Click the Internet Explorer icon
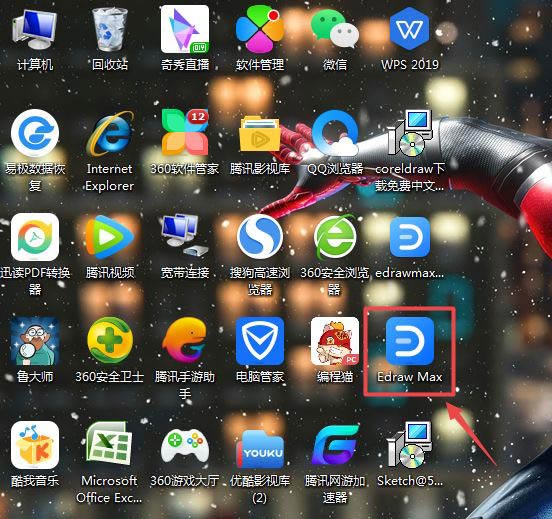 110,134
